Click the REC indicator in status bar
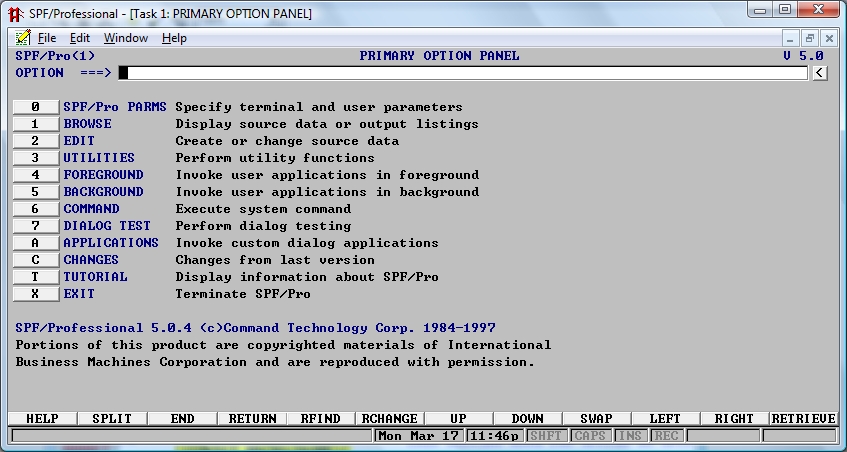 click(x=666, y=435)
